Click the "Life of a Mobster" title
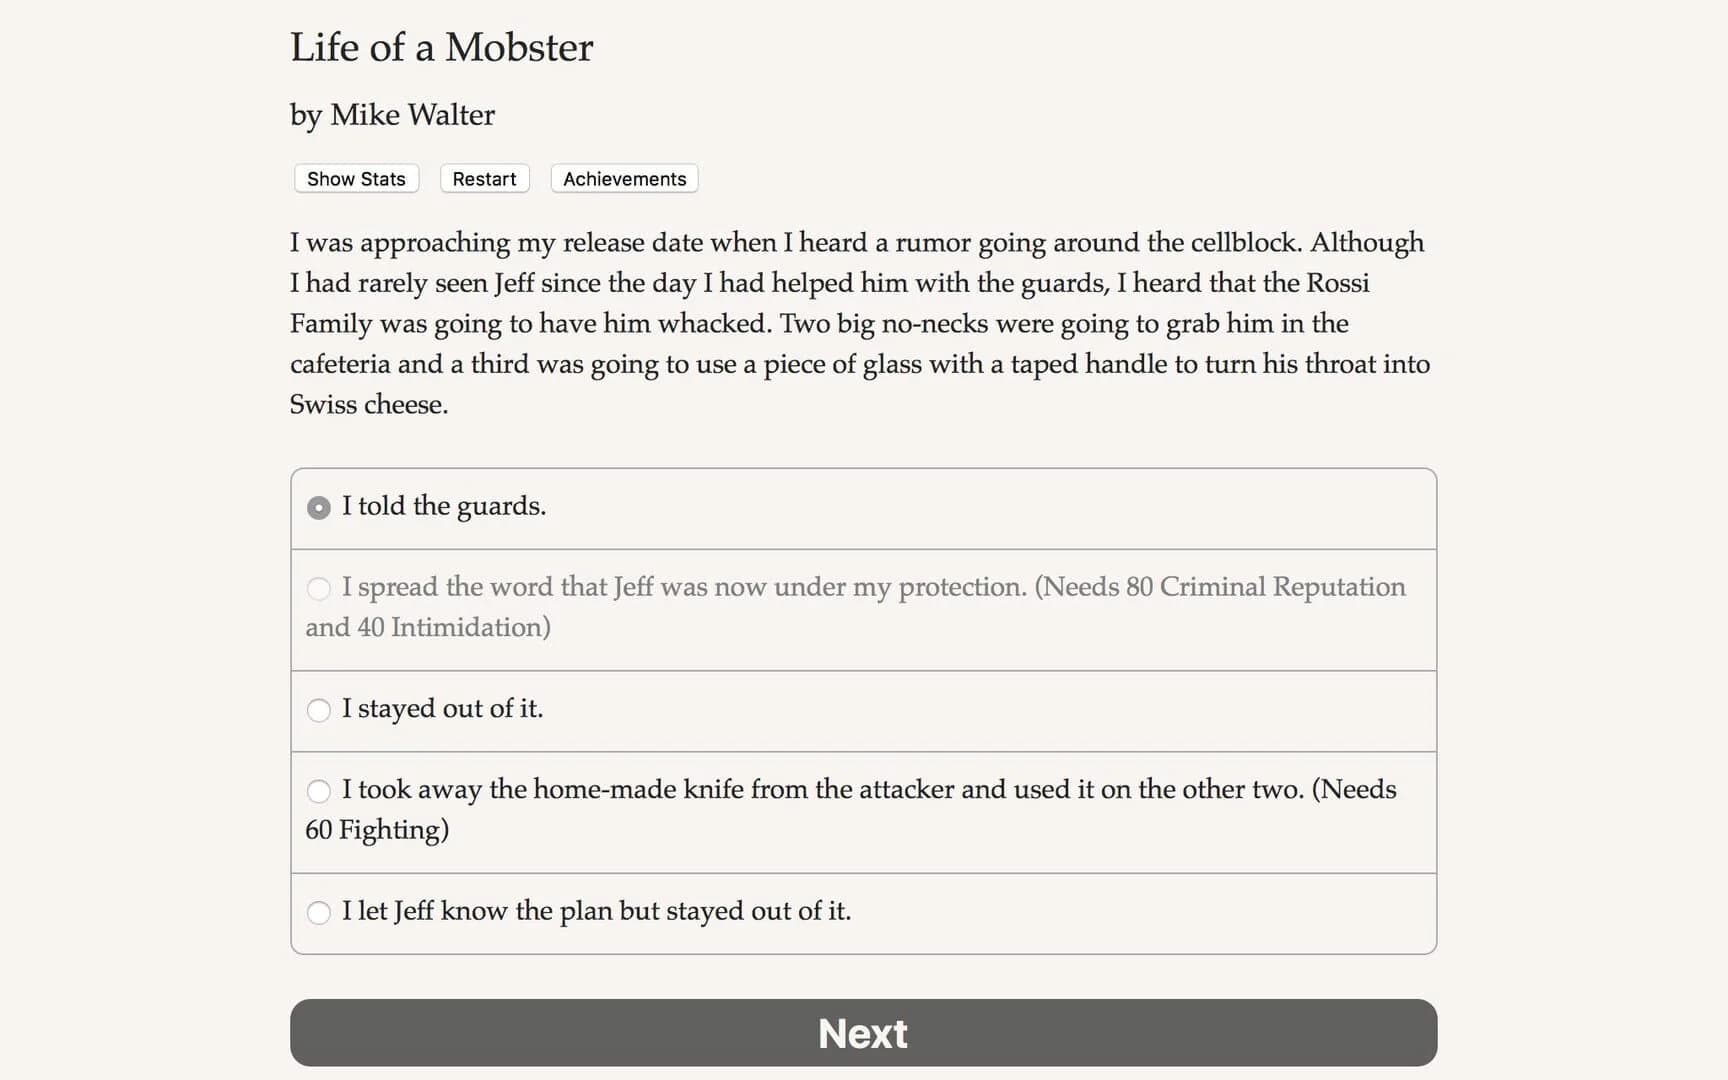The width and height of the screenshot is (1728, 1080). [x=441, y=47]
